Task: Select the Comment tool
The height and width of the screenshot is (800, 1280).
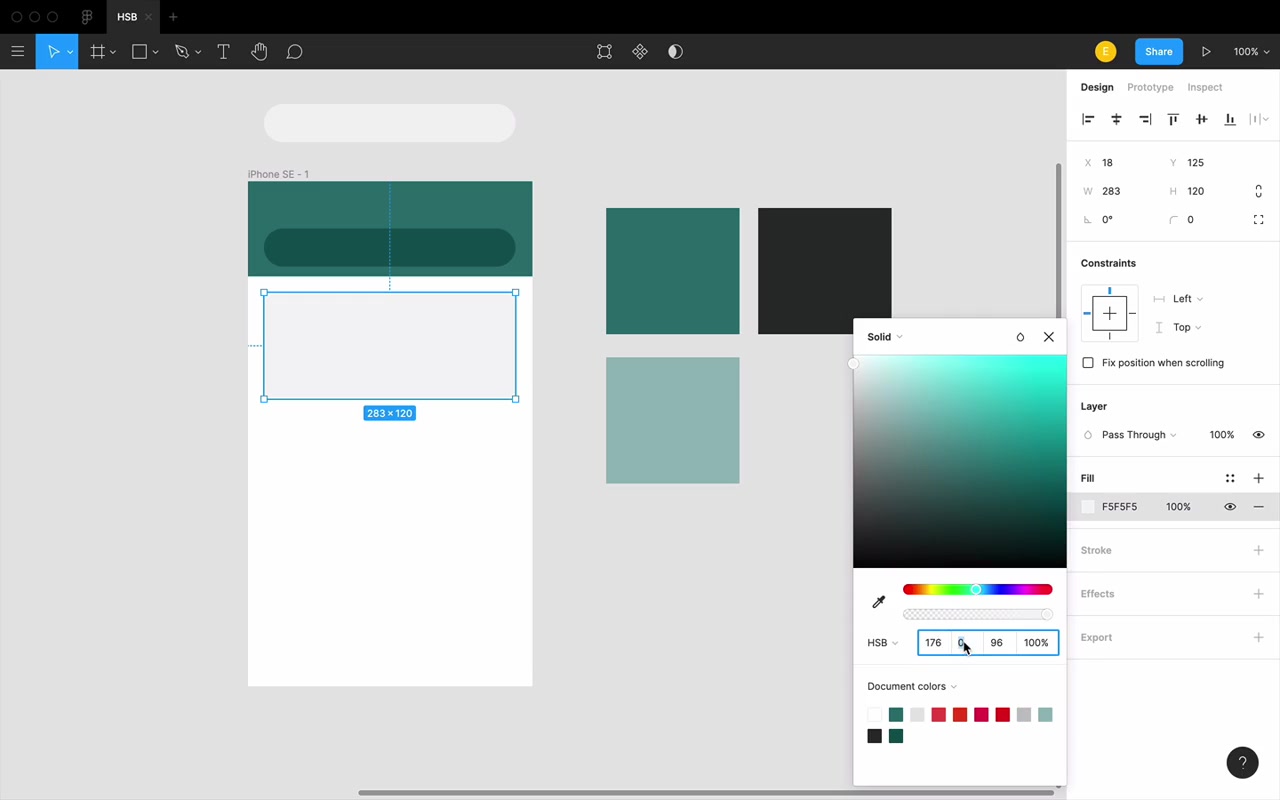Action: [294, 52]
